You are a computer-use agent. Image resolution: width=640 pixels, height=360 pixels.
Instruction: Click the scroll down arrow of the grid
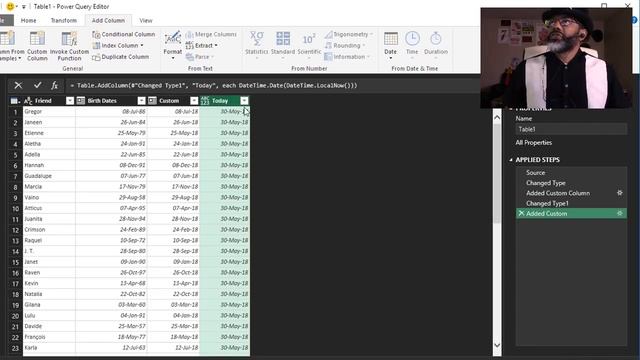[x=497, y=345]
